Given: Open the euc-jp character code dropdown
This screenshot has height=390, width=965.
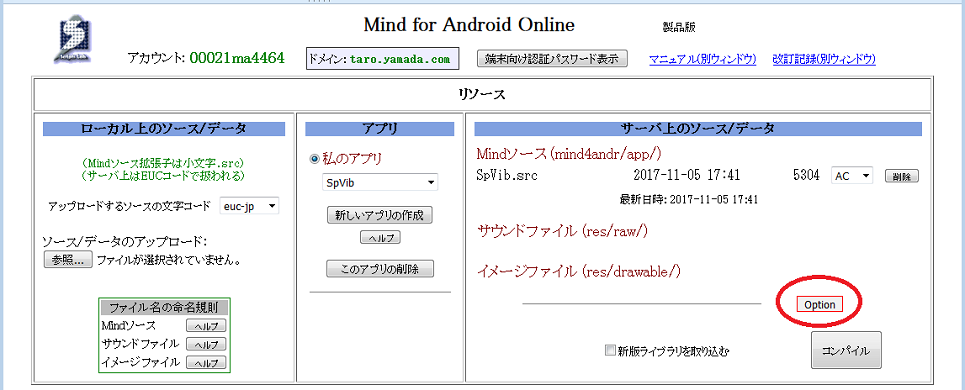Looking at the screenshot, I should pyautogui.click(x=249, y=206).
